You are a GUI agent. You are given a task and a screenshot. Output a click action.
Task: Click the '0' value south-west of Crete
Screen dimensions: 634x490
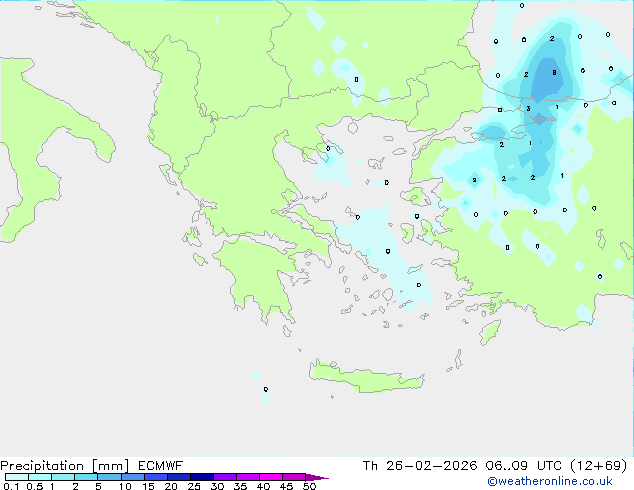(266, 389)
